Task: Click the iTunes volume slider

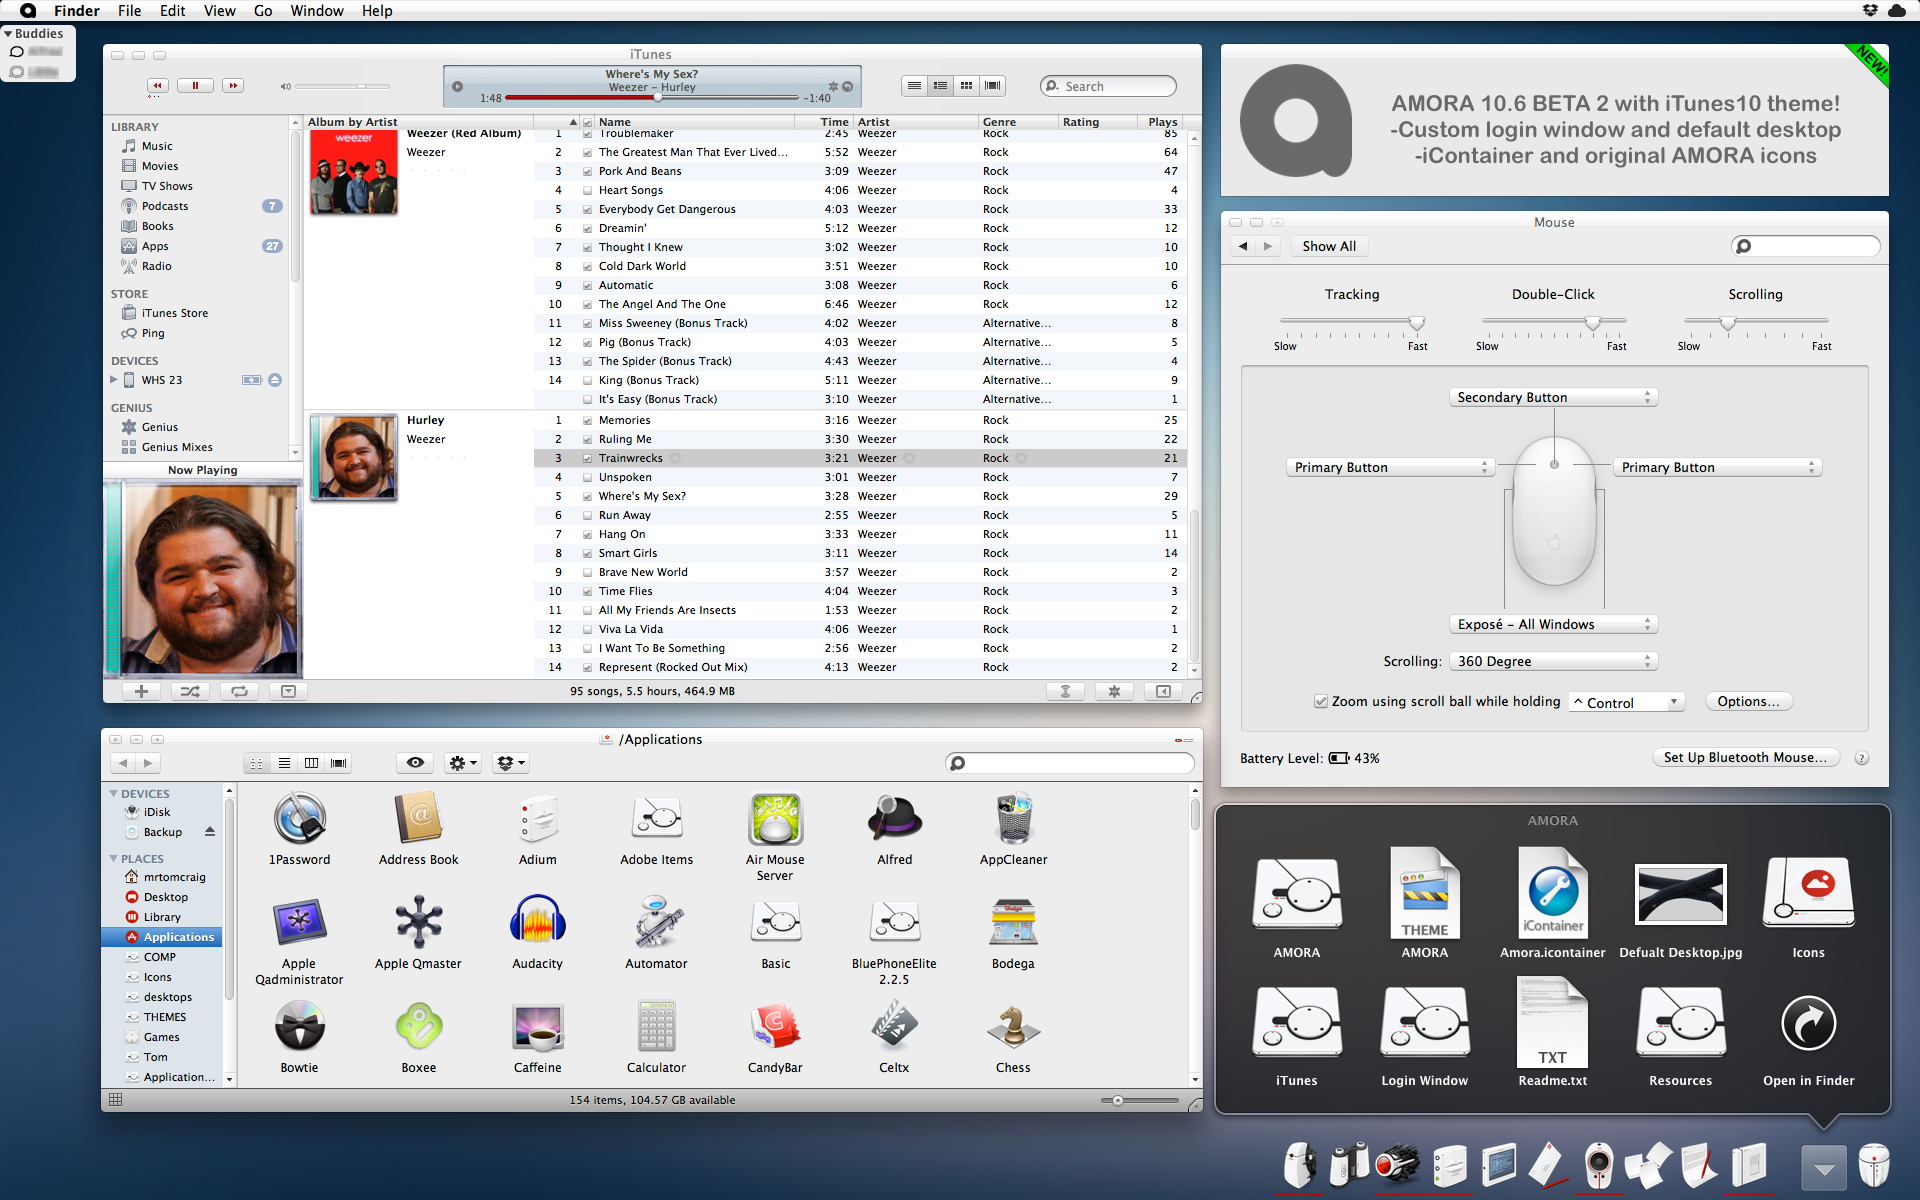Action: tap(343, 86)
